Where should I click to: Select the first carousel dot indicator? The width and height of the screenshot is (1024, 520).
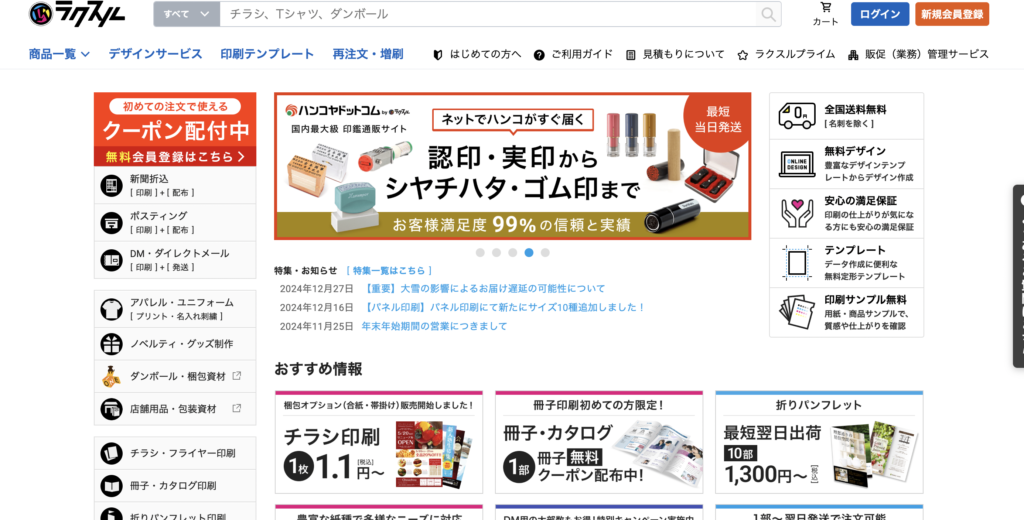point(480,253)
